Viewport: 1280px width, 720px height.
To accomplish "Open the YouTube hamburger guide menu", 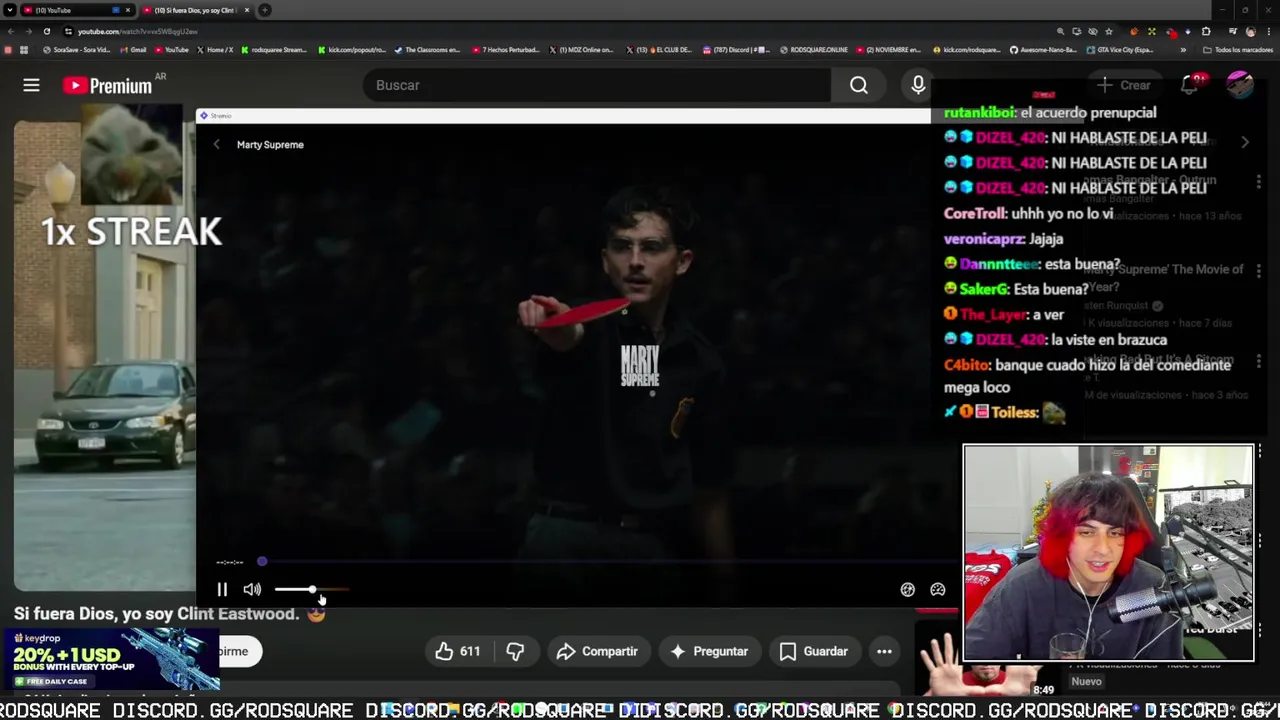I will point(31,85).
